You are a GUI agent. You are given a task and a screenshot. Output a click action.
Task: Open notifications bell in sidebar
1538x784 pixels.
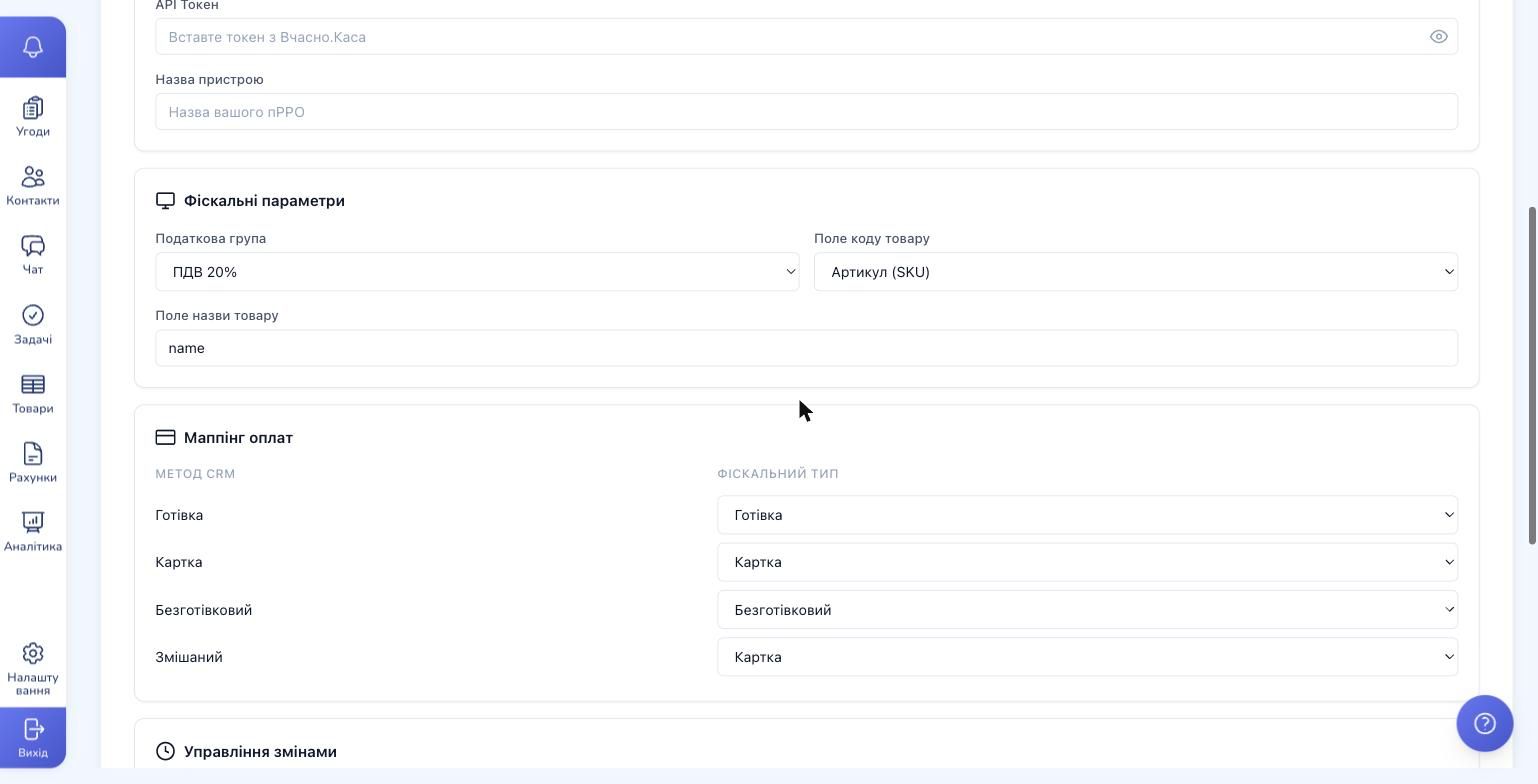(33, 47)
